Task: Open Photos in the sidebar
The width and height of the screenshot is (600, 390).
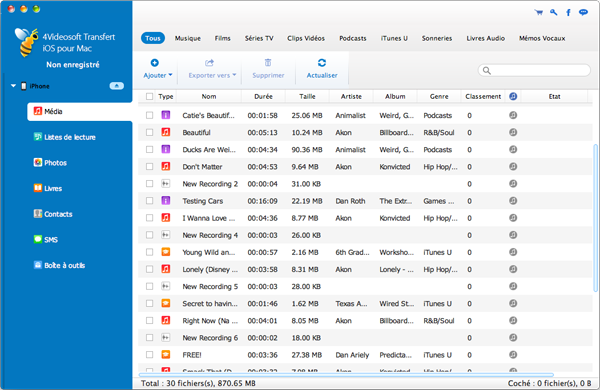Action: coord(50,163)
